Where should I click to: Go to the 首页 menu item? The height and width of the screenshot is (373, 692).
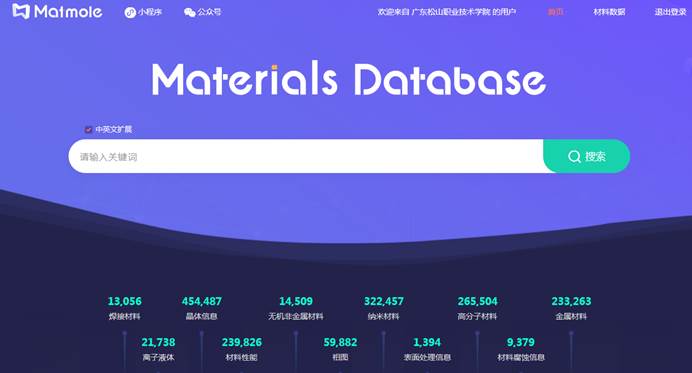(555, 12)
